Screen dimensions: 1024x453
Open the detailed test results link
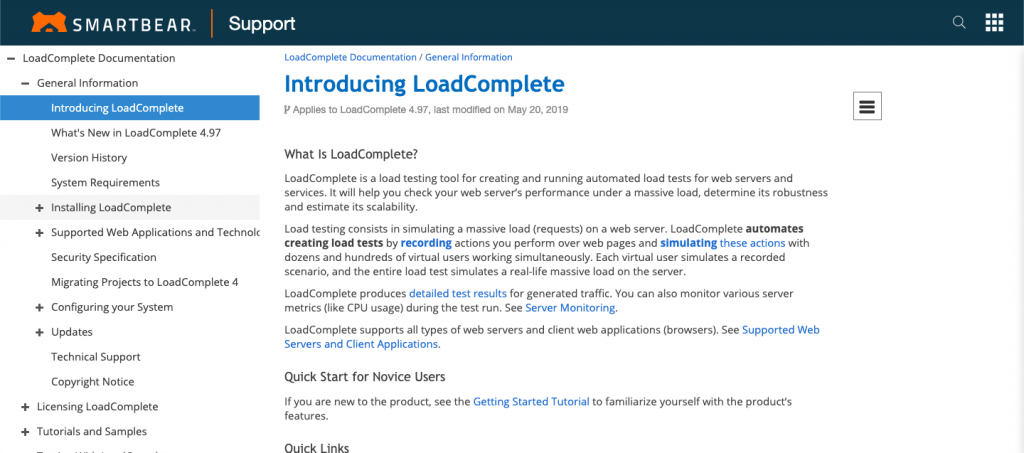point(458,293)
